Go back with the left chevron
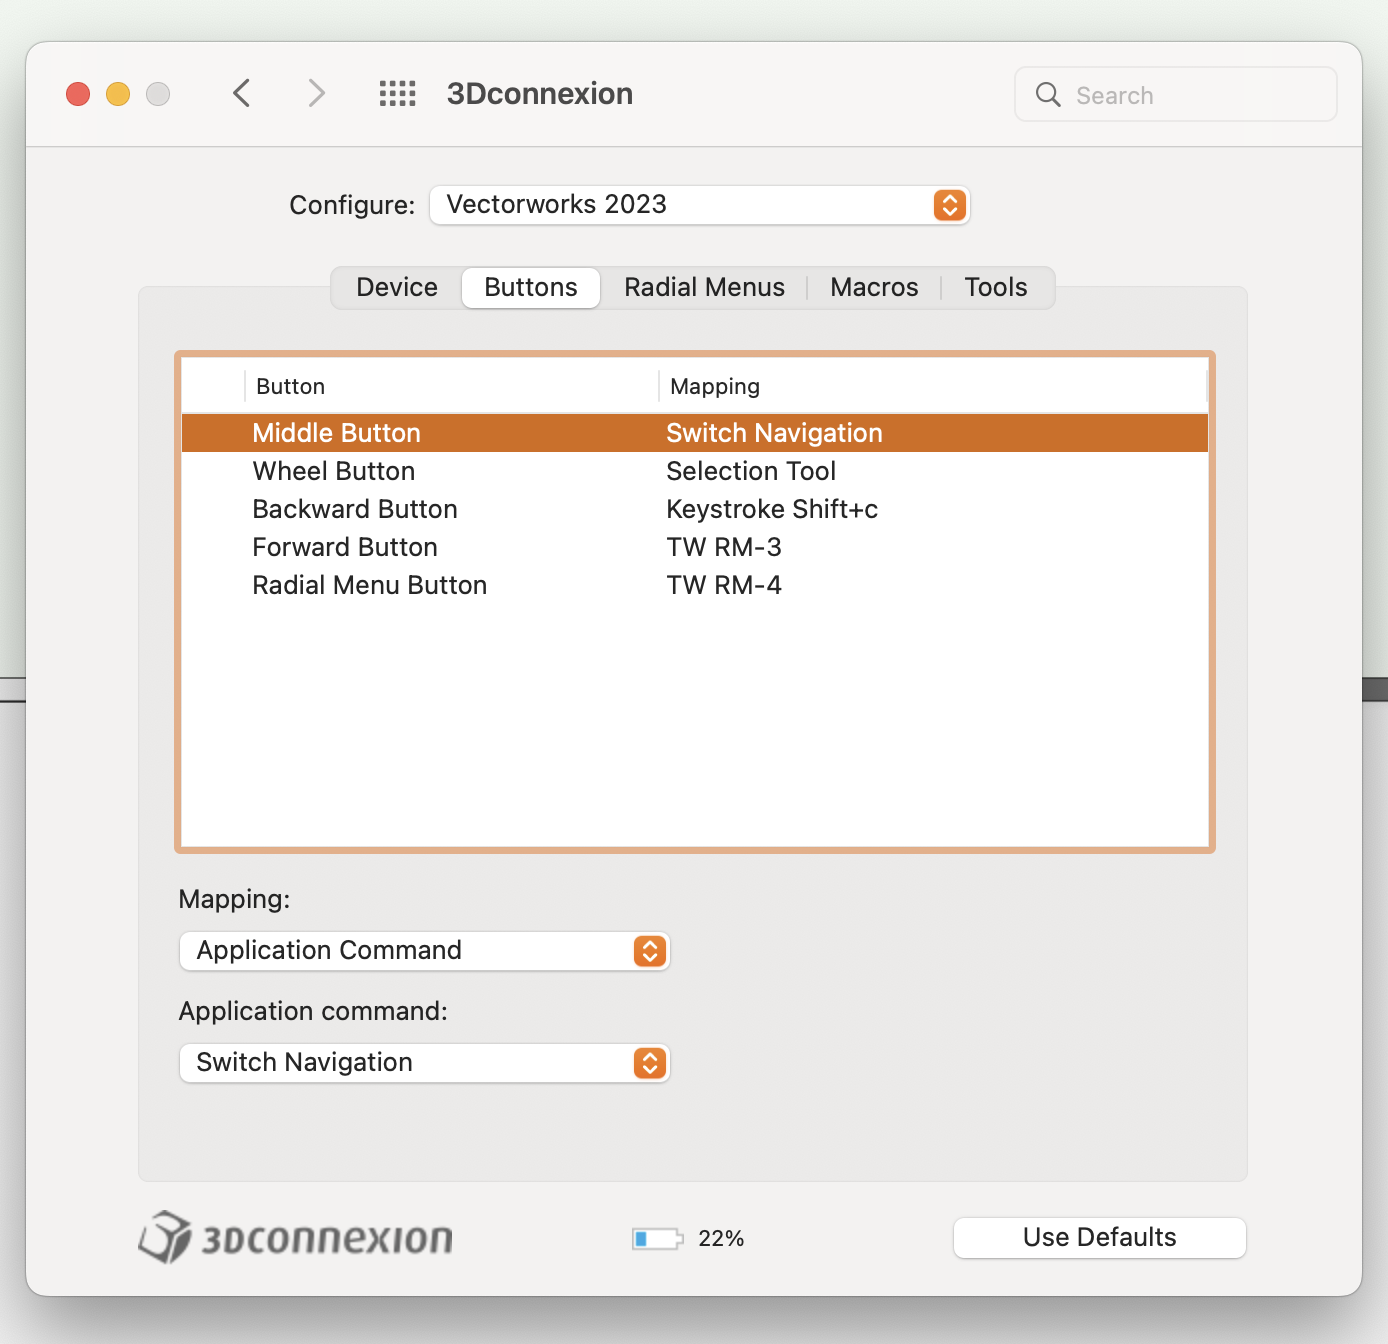 click(x=242, y=94)
